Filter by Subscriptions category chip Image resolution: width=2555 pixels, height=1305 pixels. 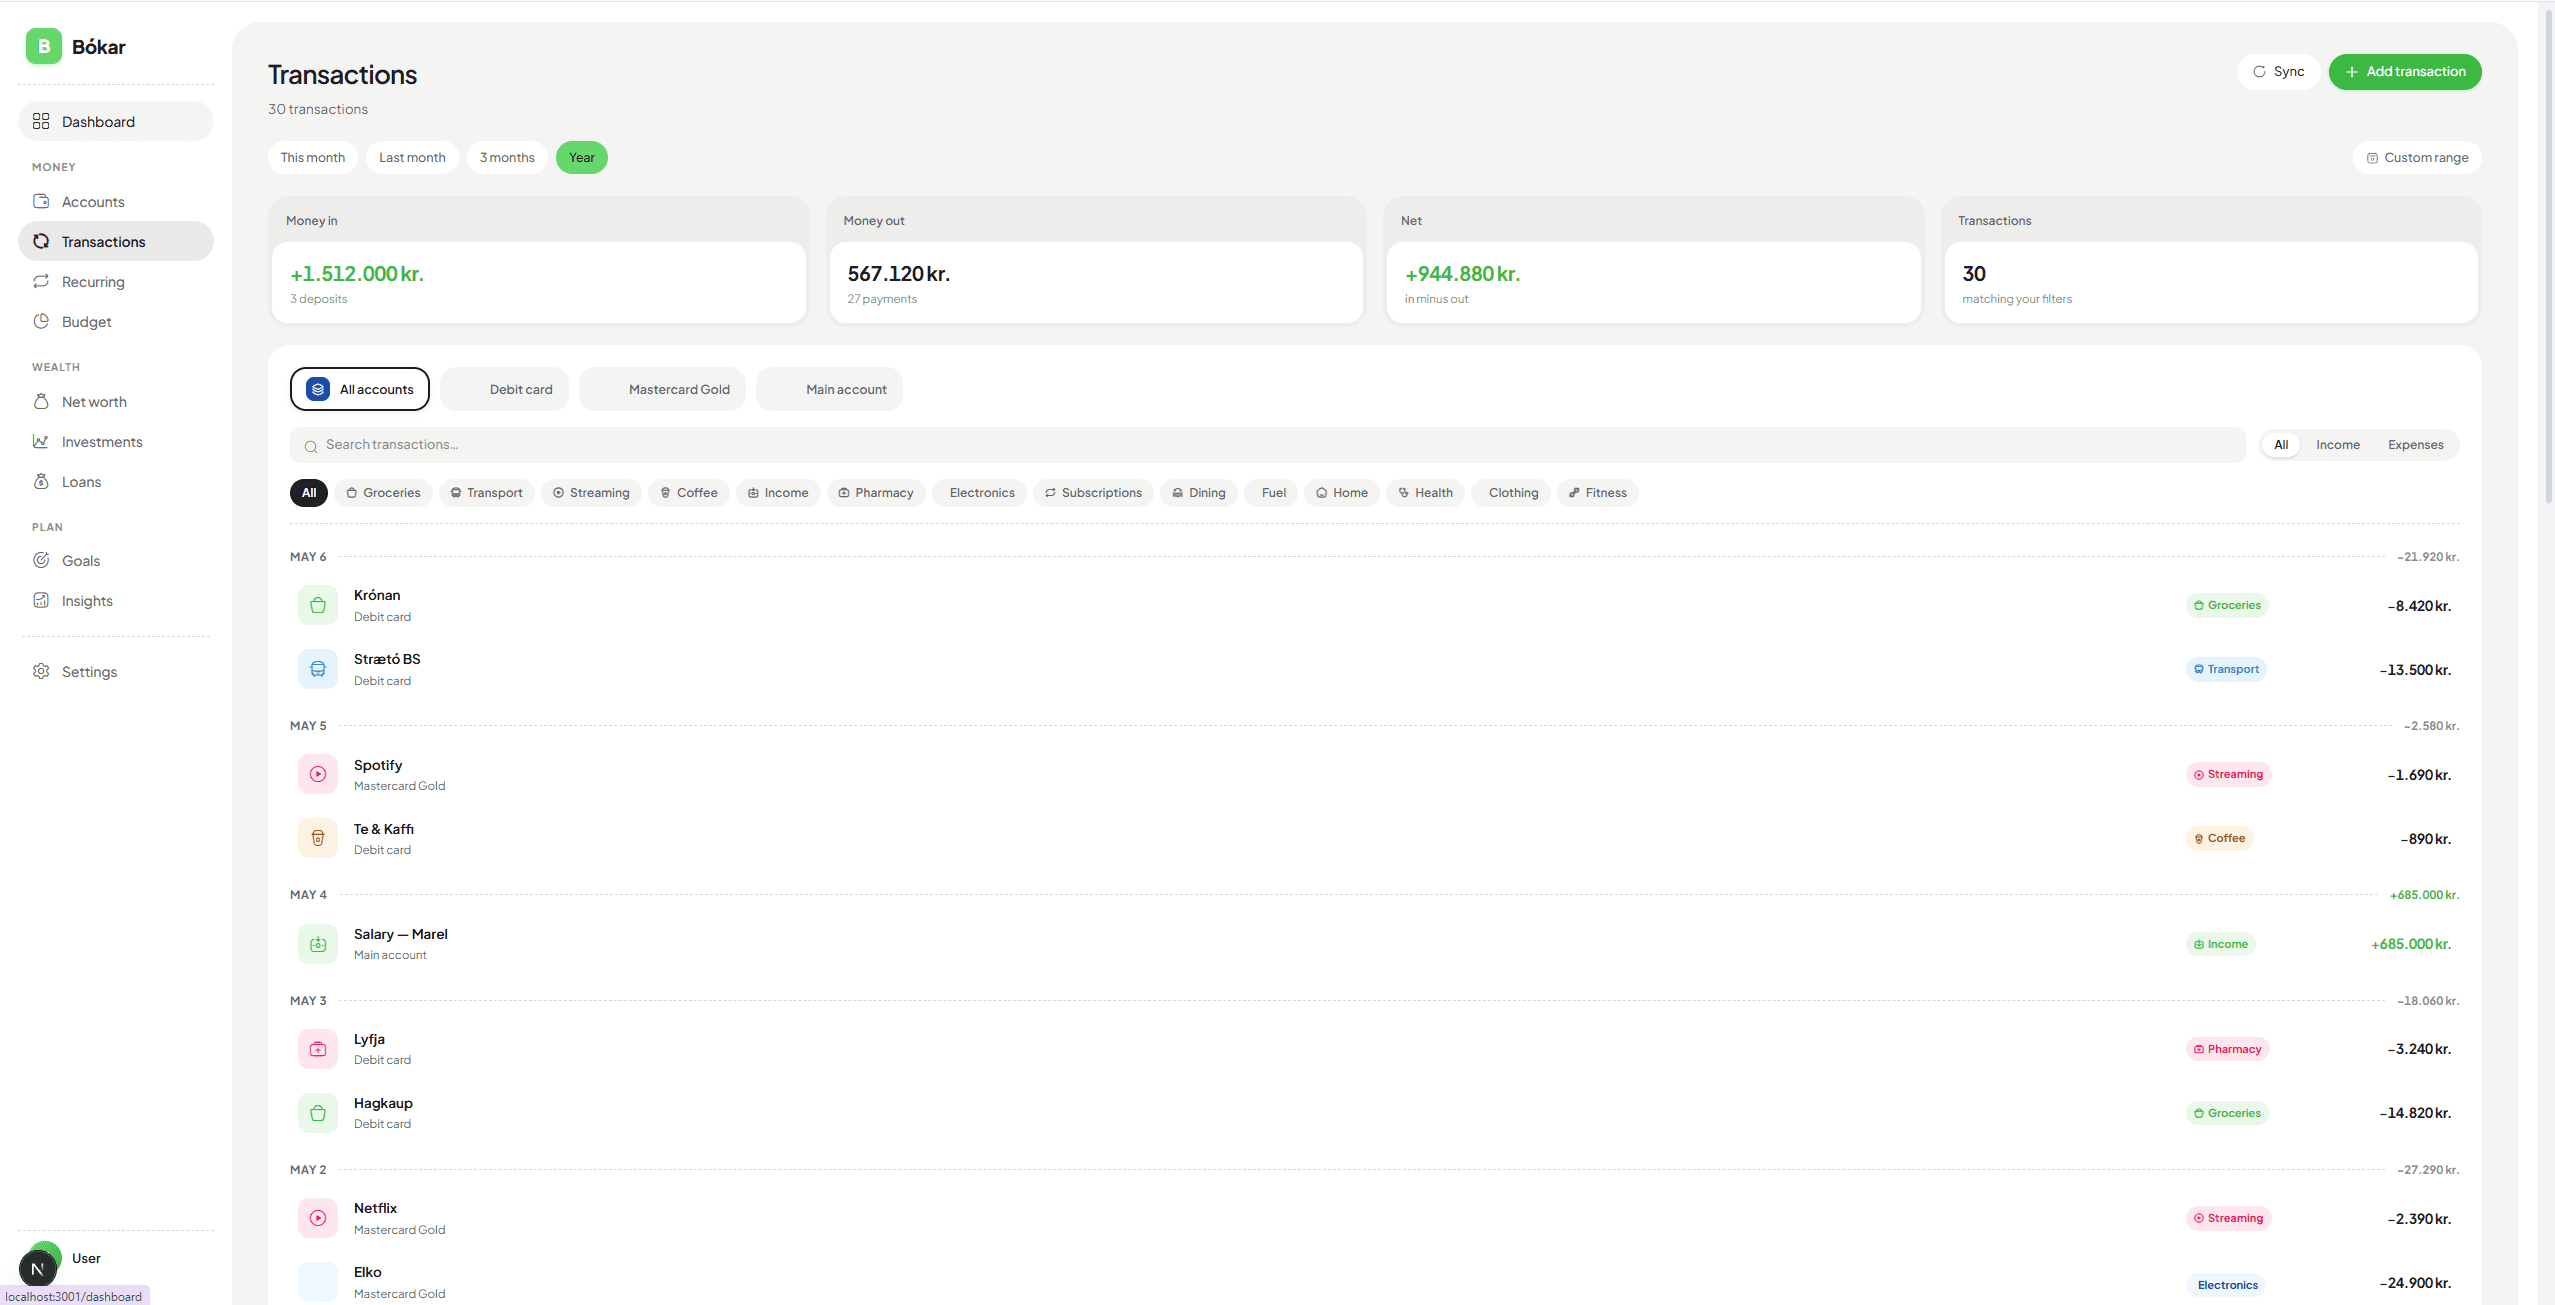[1093, 492]
